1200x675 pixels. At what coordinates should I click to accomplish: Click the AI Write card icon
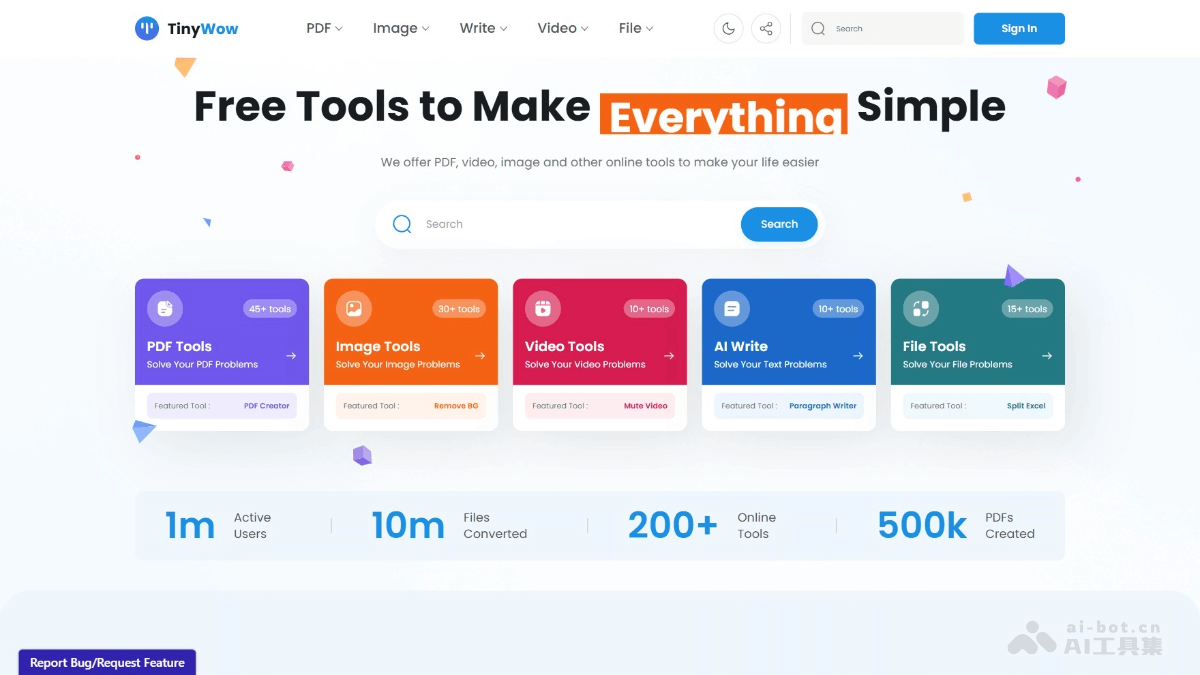click(732, 309)
